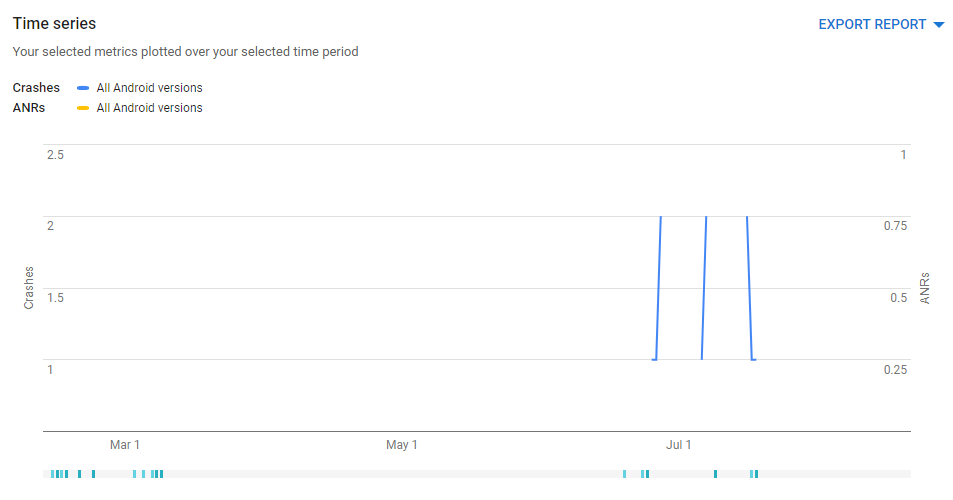Click the last descending blue crash line

pyautogui.click(x=749, y=288)
